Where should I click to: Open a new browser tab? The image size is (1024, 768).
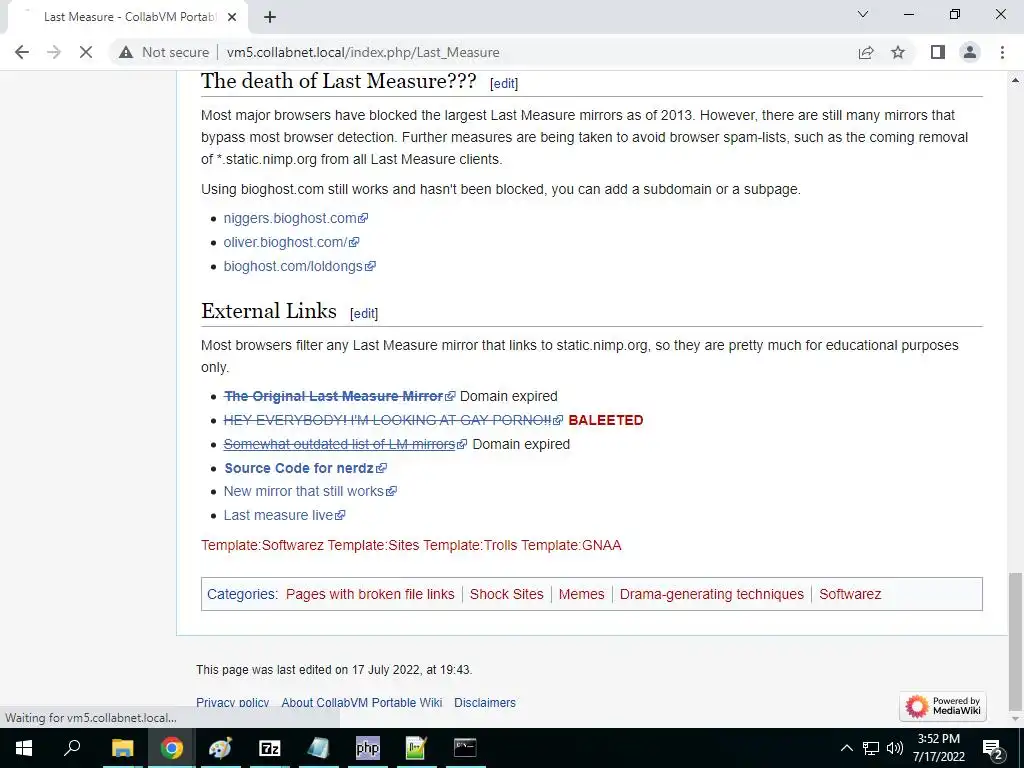(270, 17)
